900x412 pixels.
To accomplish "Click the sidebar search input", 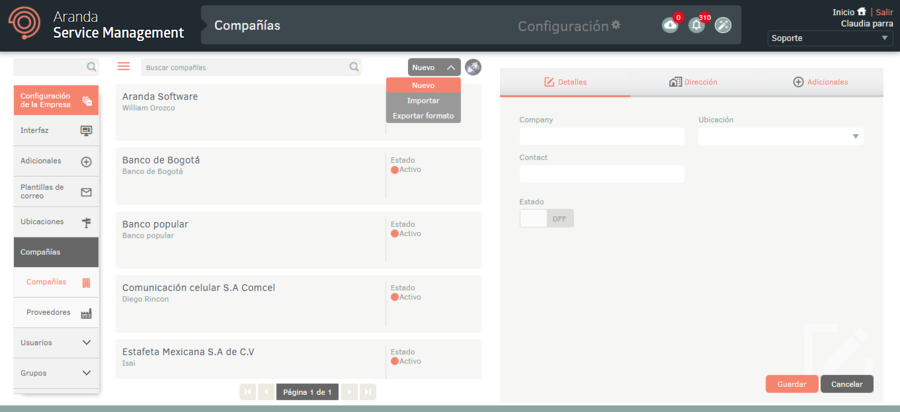I will tap(56, 67).
